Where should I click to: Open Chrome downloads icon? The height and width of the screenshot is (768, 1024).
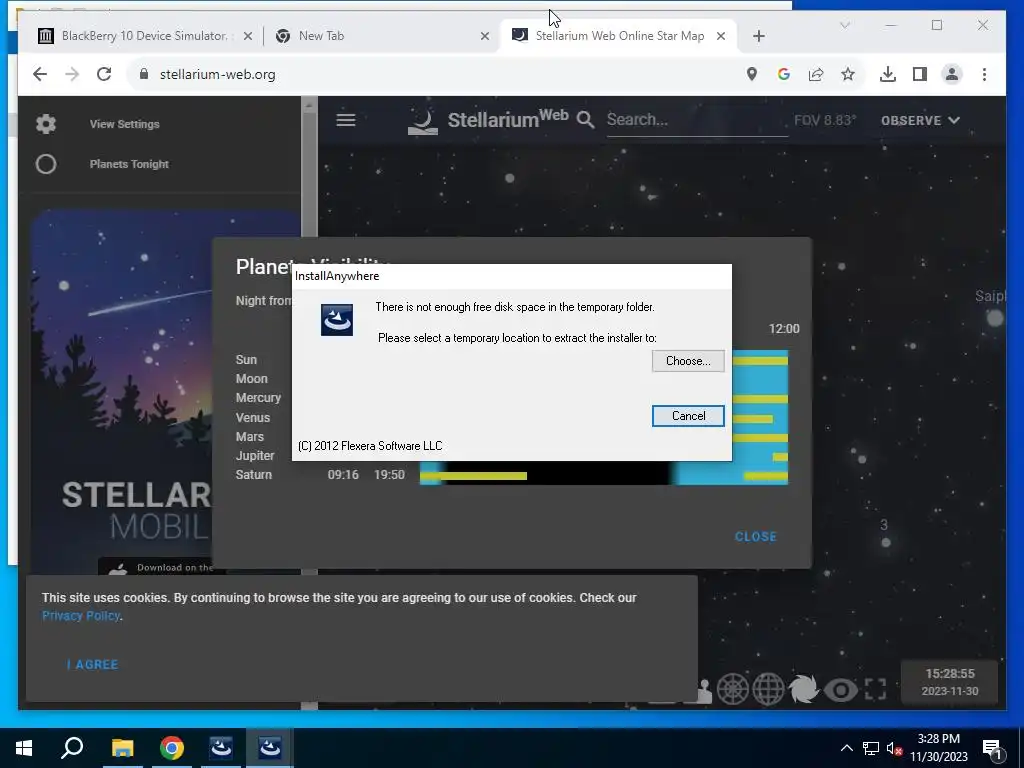click(888, 74)
